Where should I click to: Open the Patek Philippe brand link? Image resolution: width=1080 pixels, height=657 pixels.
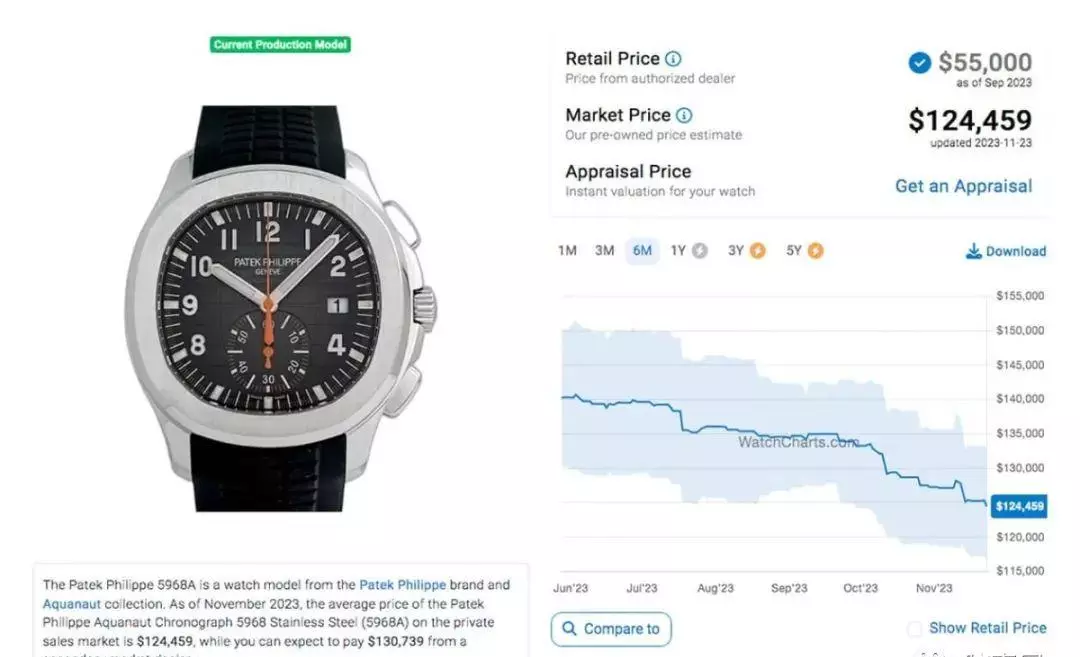pos(403,585)
